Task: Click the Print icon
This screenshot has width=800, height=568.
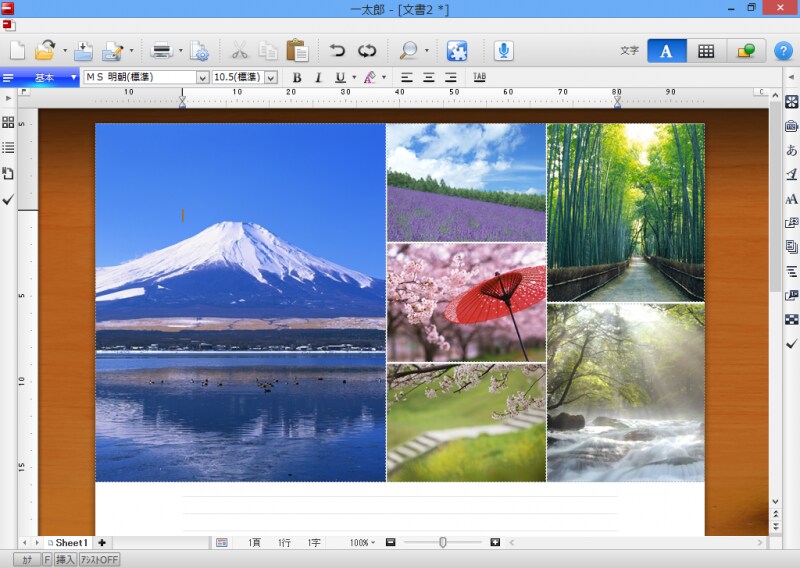Action: (162, 51)
